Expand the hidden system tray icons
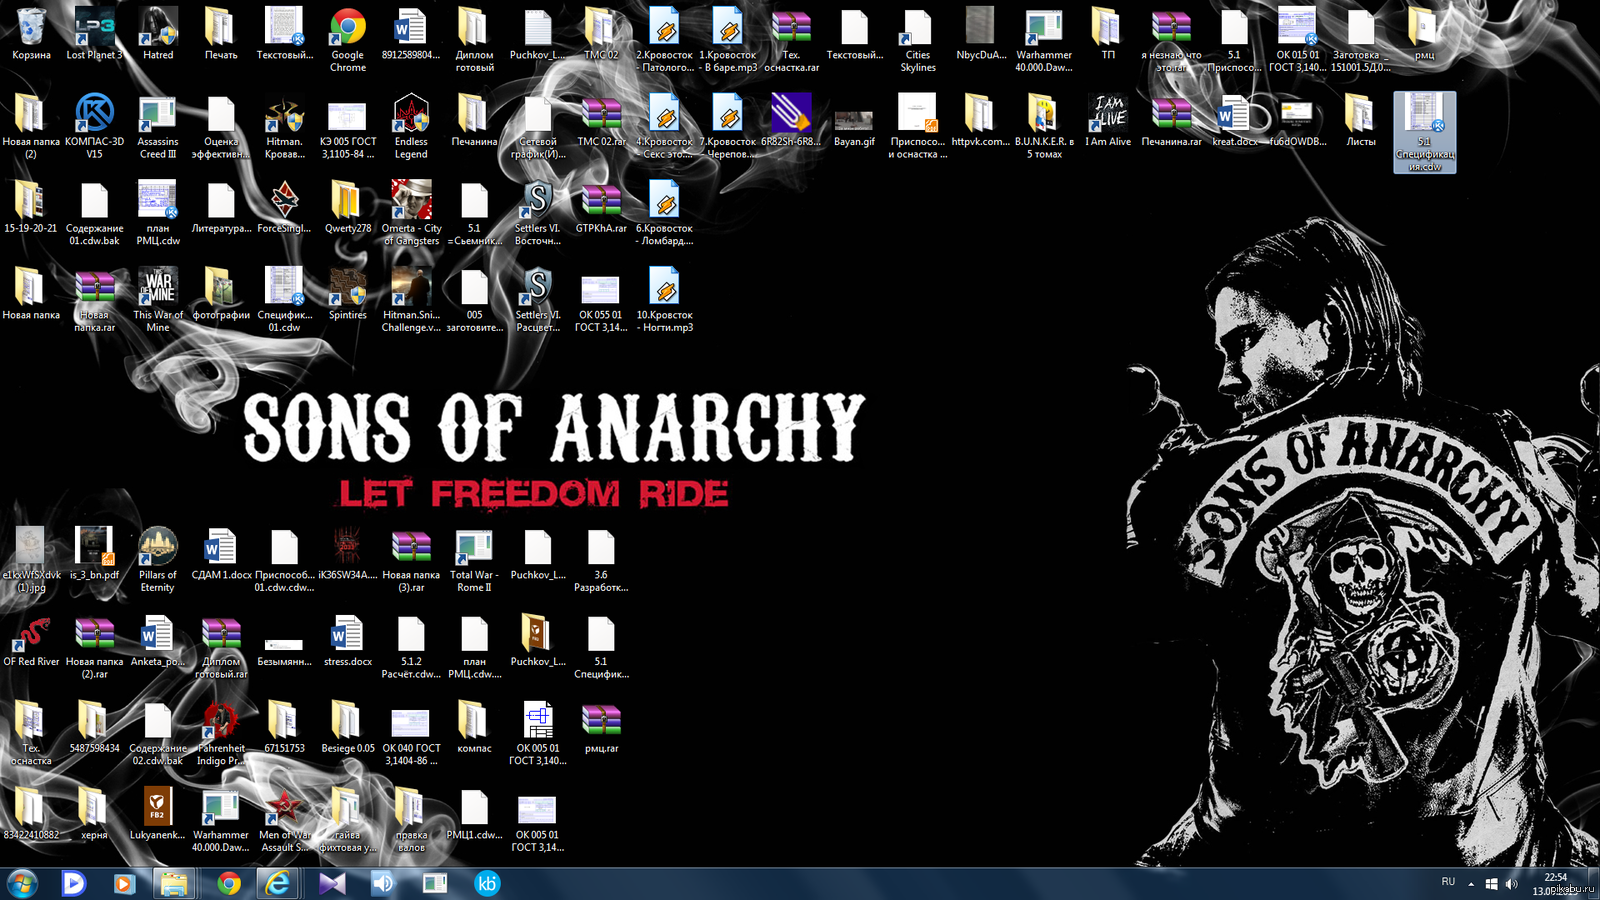This screenshot has height=900, width=1600. [x=1471, y=884]
